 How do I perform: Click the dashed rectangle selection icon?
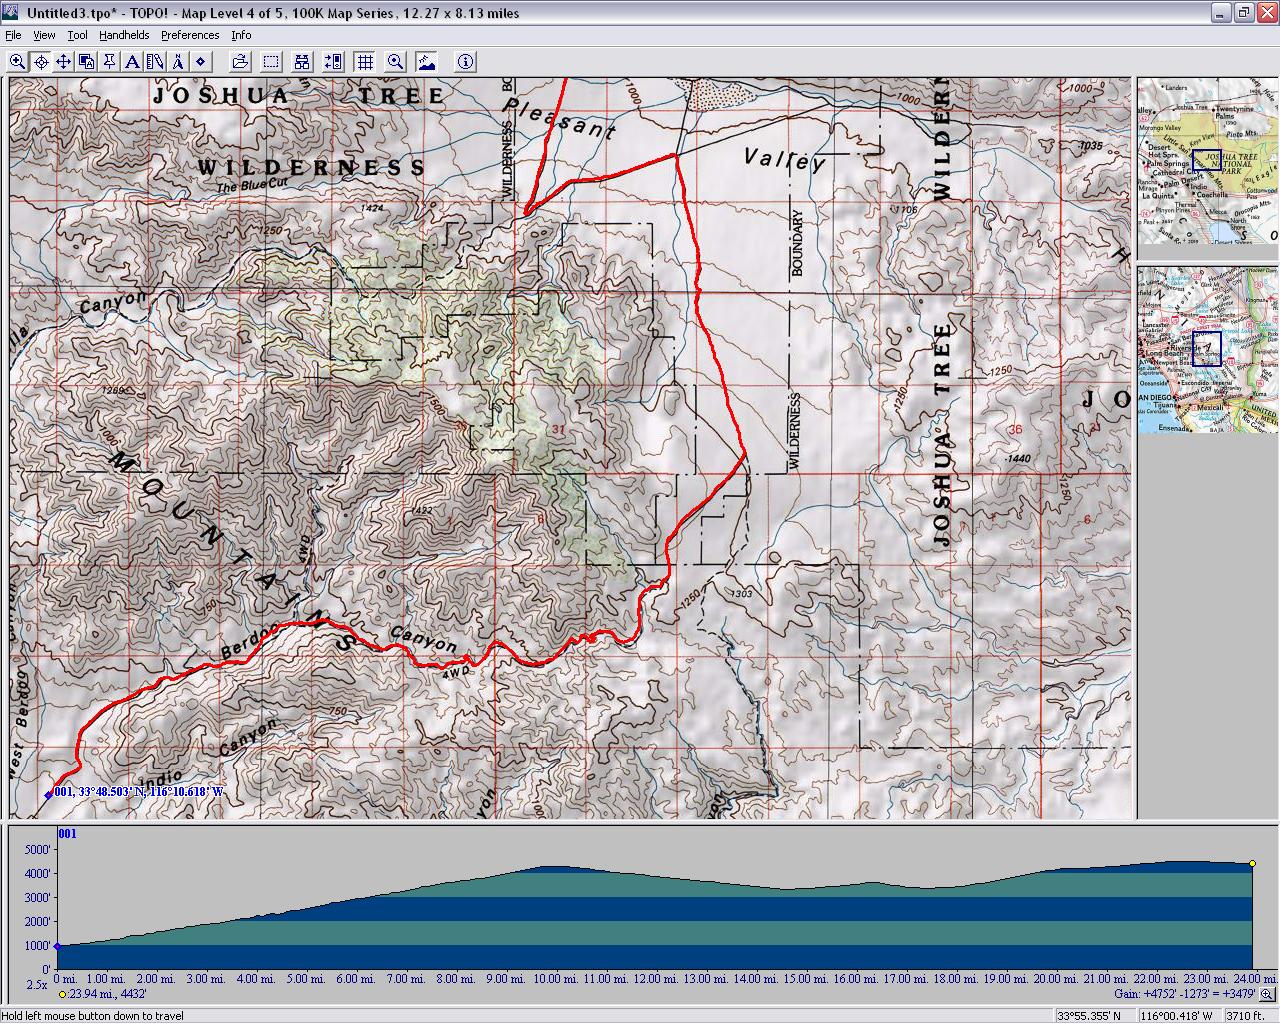[271, 62]
